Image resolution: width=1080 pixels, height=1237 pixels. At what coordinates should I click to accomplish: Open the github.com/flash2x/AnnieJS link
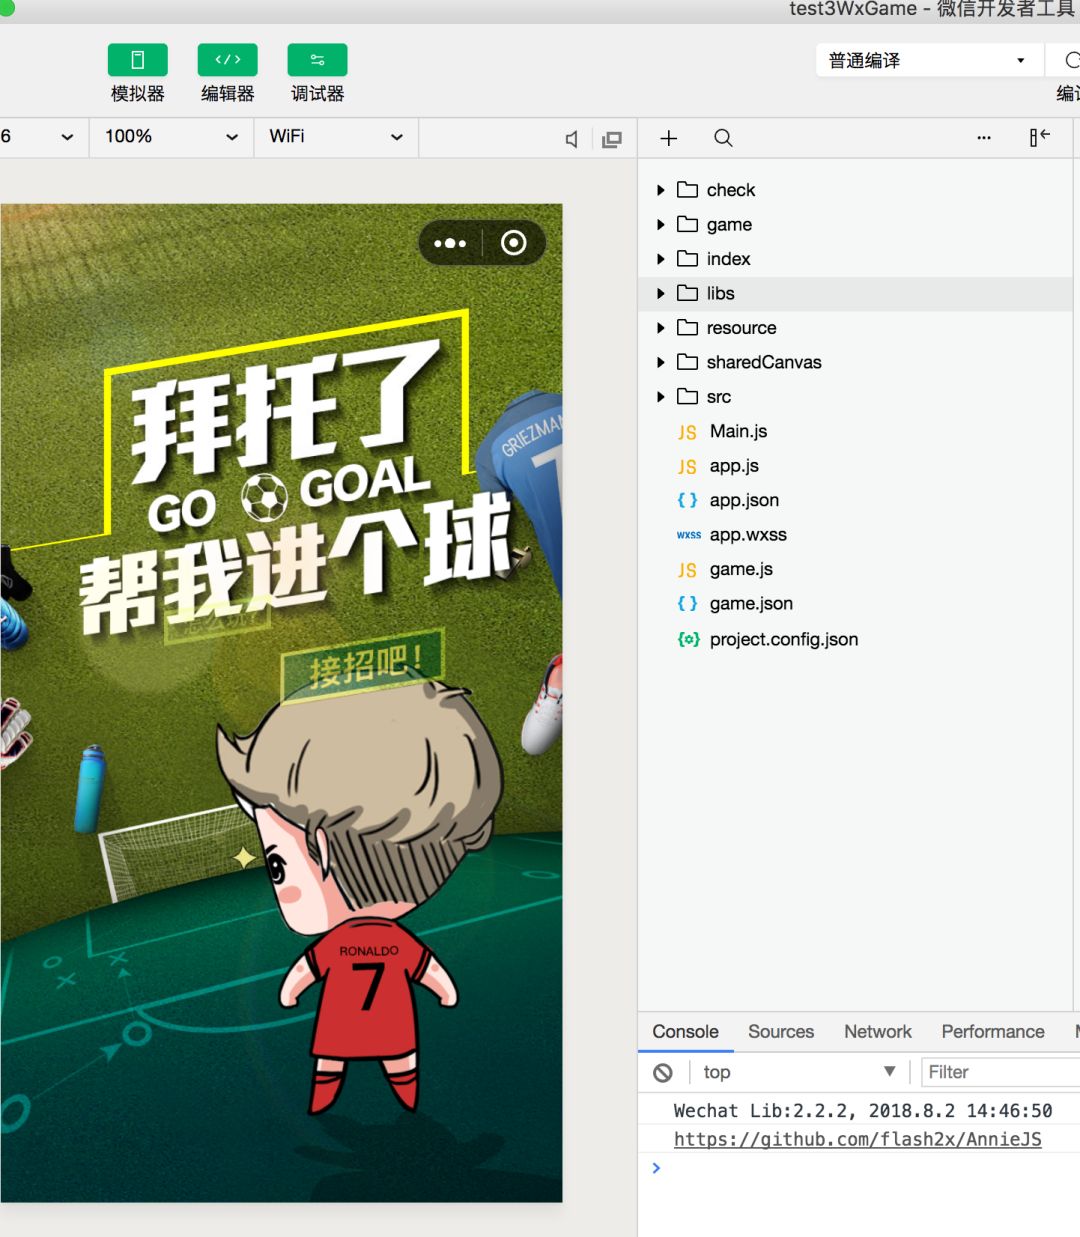(858, 1139)
